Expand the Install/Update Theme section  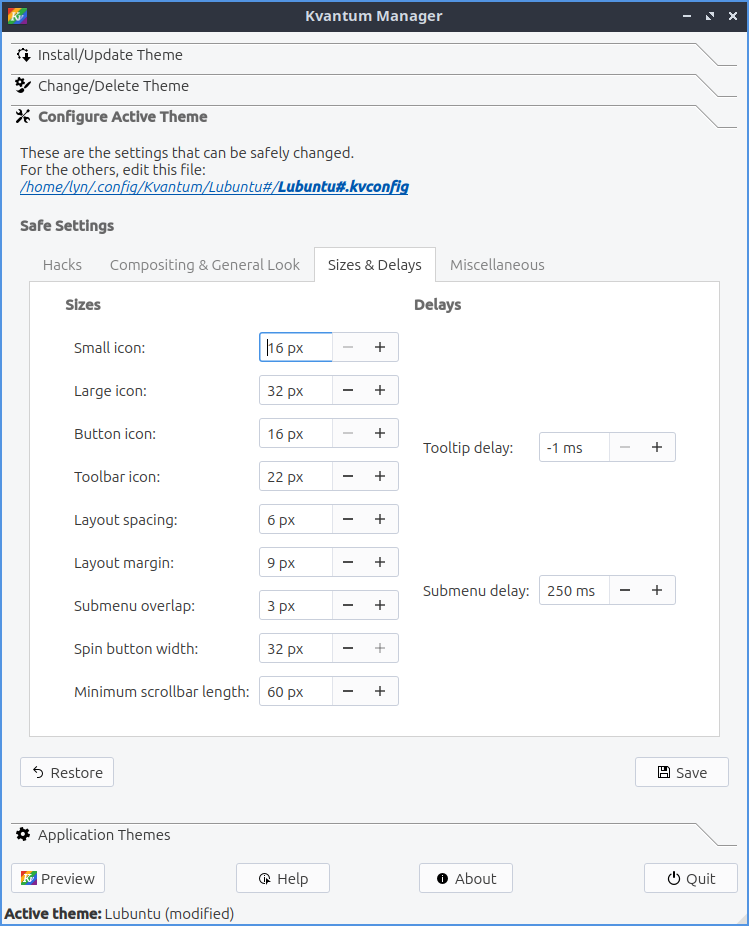coord(110,55)
